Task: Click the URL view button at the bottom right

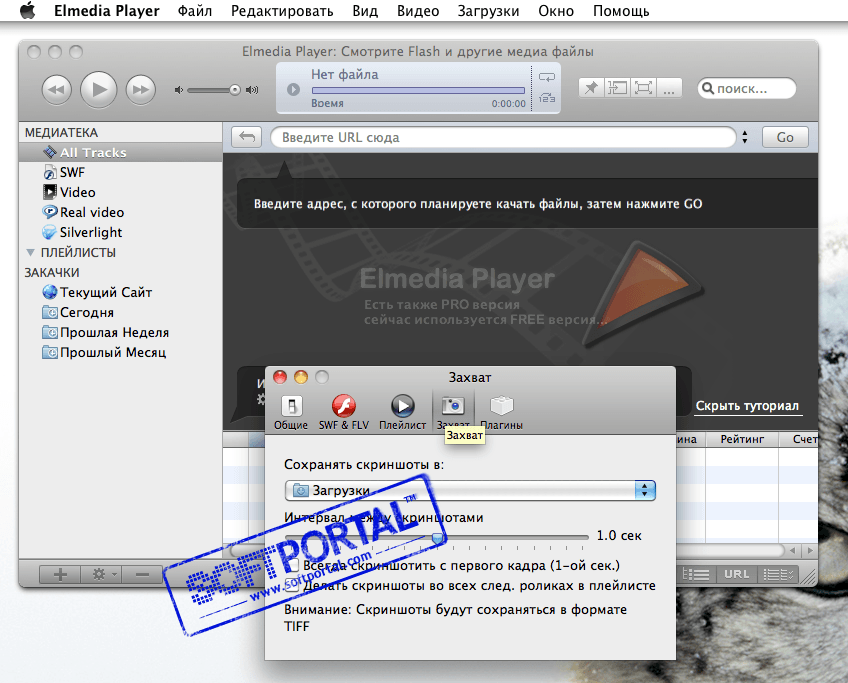Action: click(736, 574)
